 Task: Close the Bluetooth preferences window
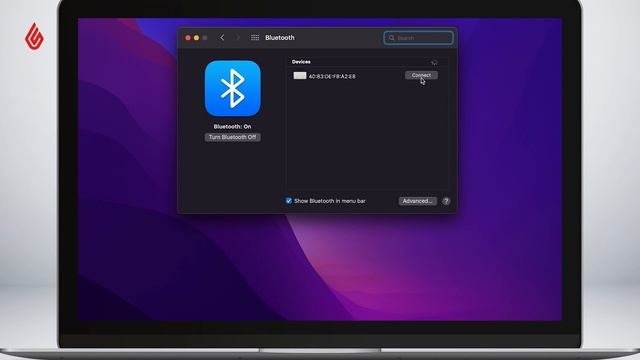(x=188, y=38)
